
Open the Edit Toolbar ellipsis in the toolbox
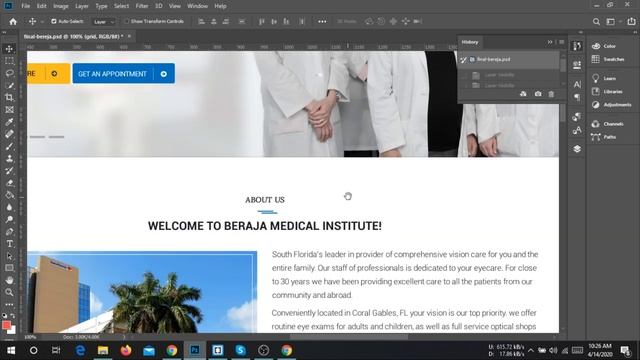[x=9, y=304]
